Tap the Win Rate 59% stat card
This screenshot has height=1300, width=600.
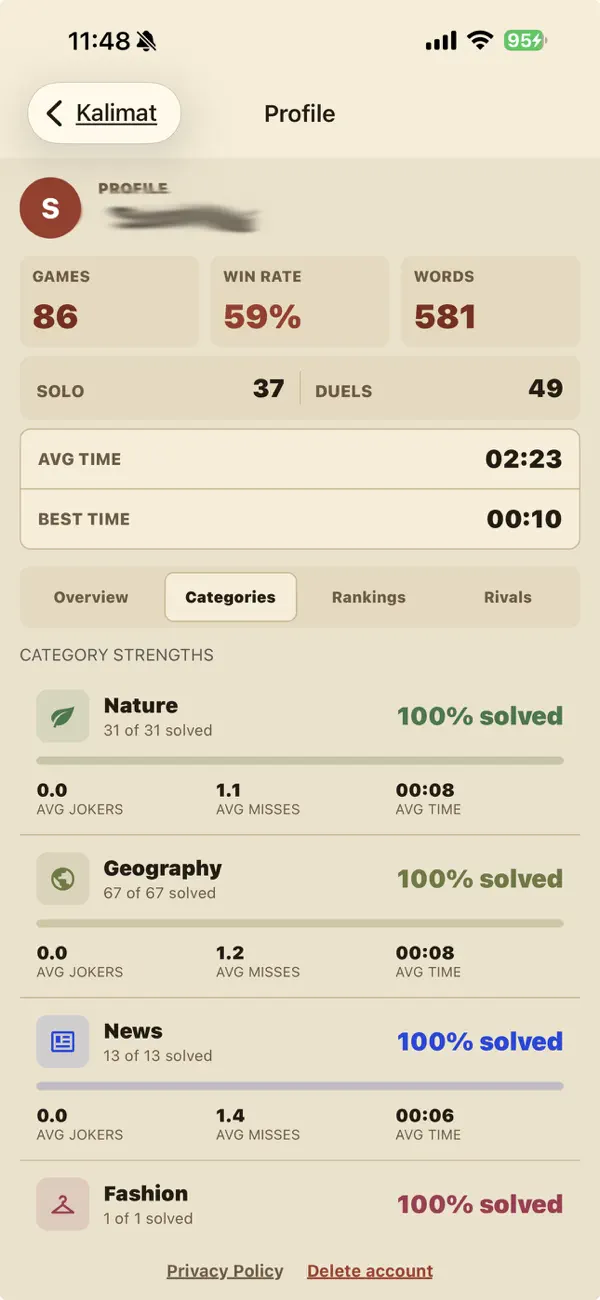(300, 302)
